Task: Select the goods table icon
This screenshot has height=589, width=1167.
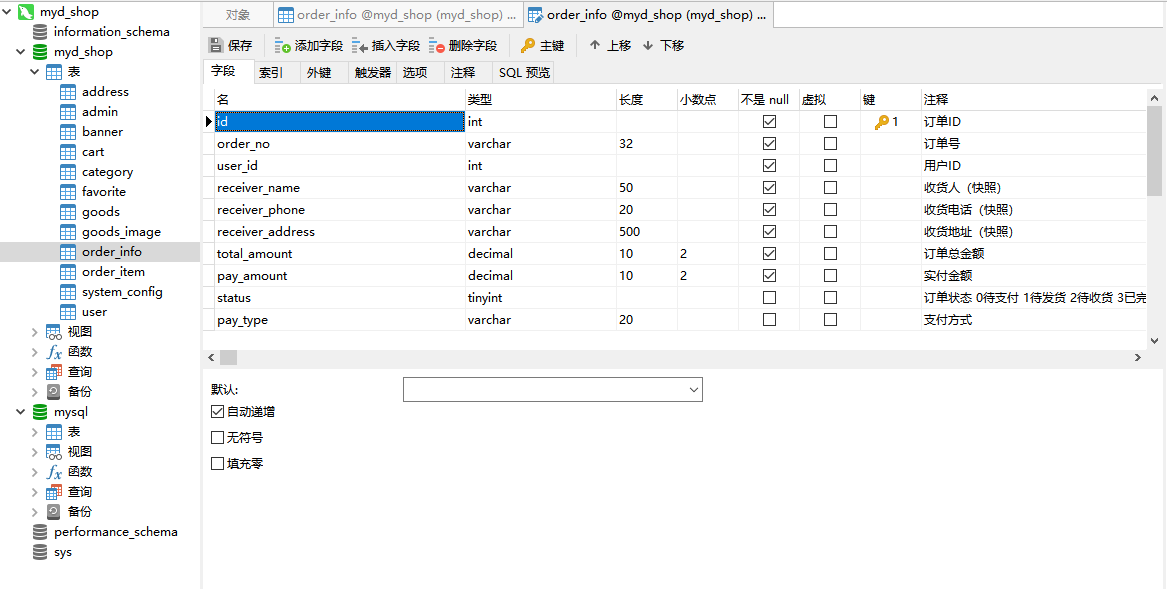Action: (x=68, y=212)
